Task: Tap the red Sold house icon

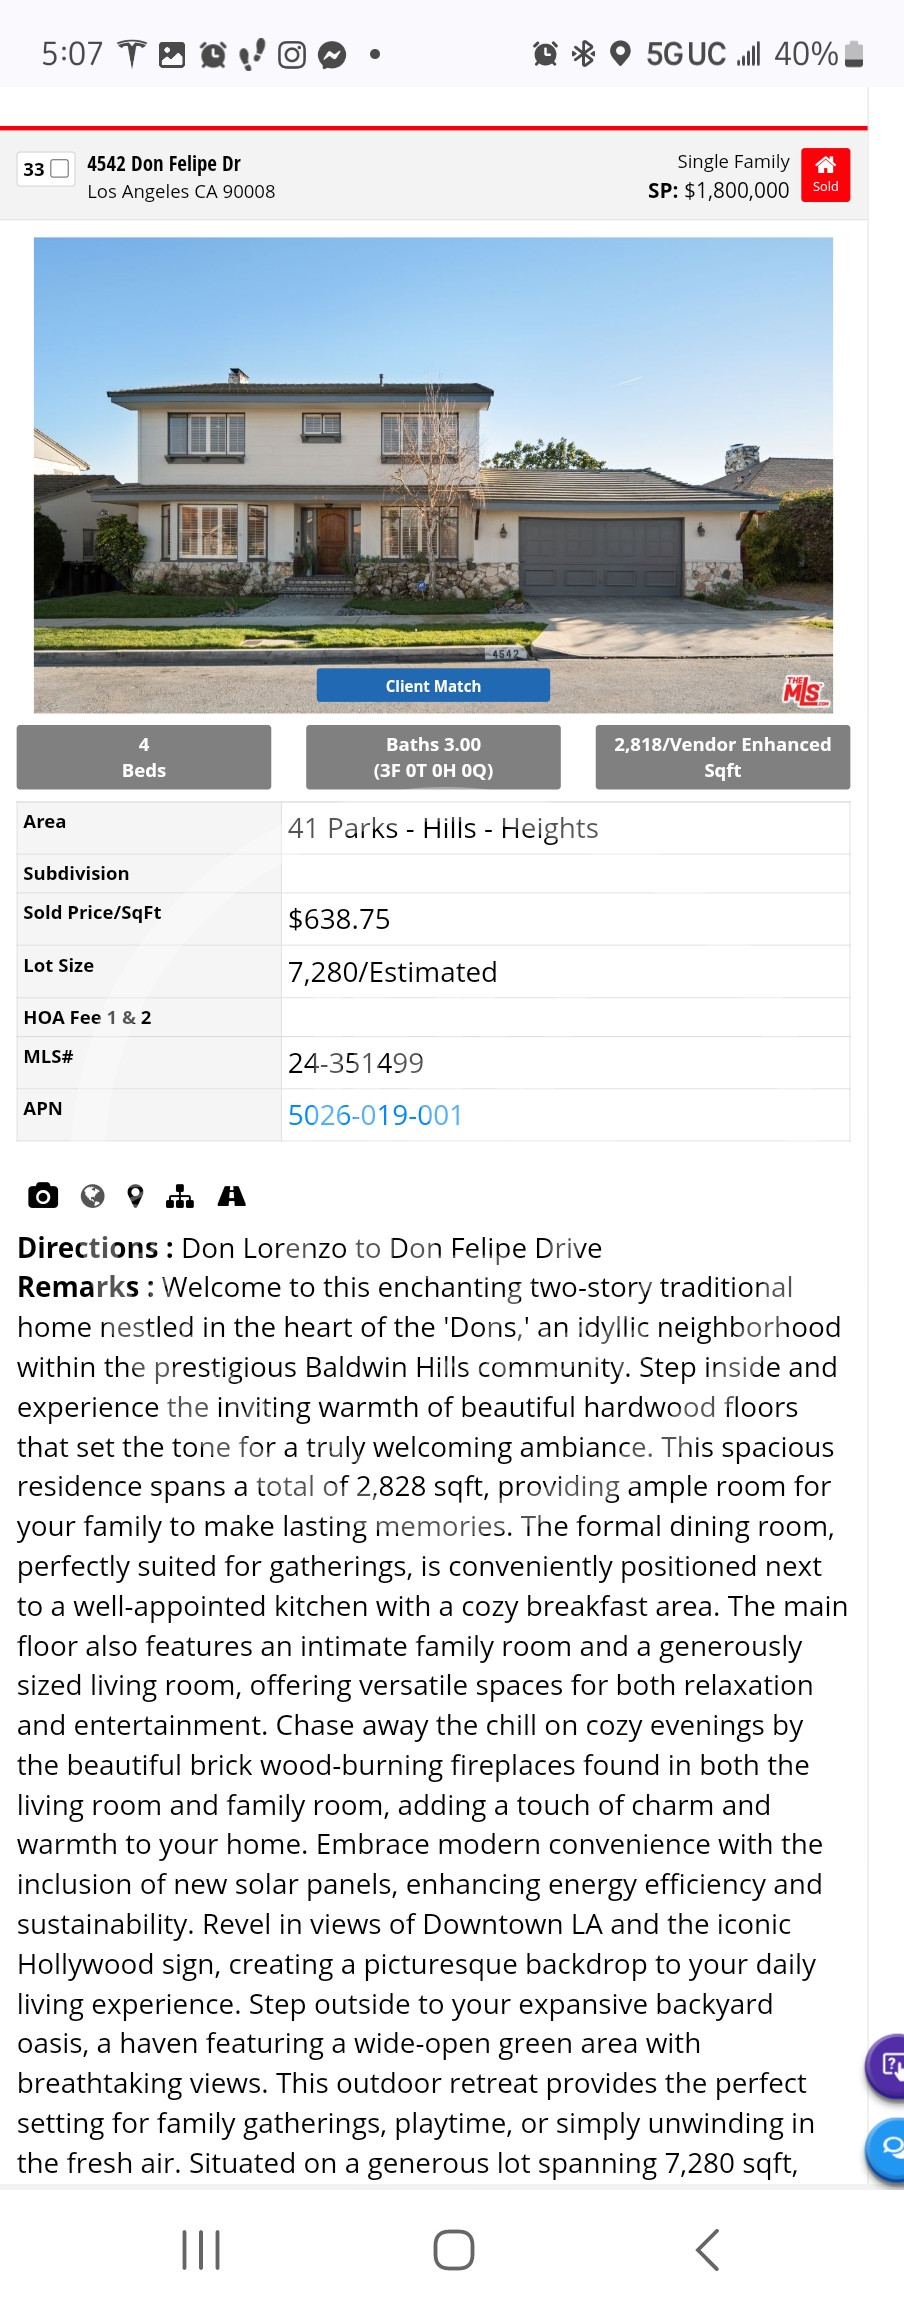Action: pyautogui.click(x=825, y=175)
